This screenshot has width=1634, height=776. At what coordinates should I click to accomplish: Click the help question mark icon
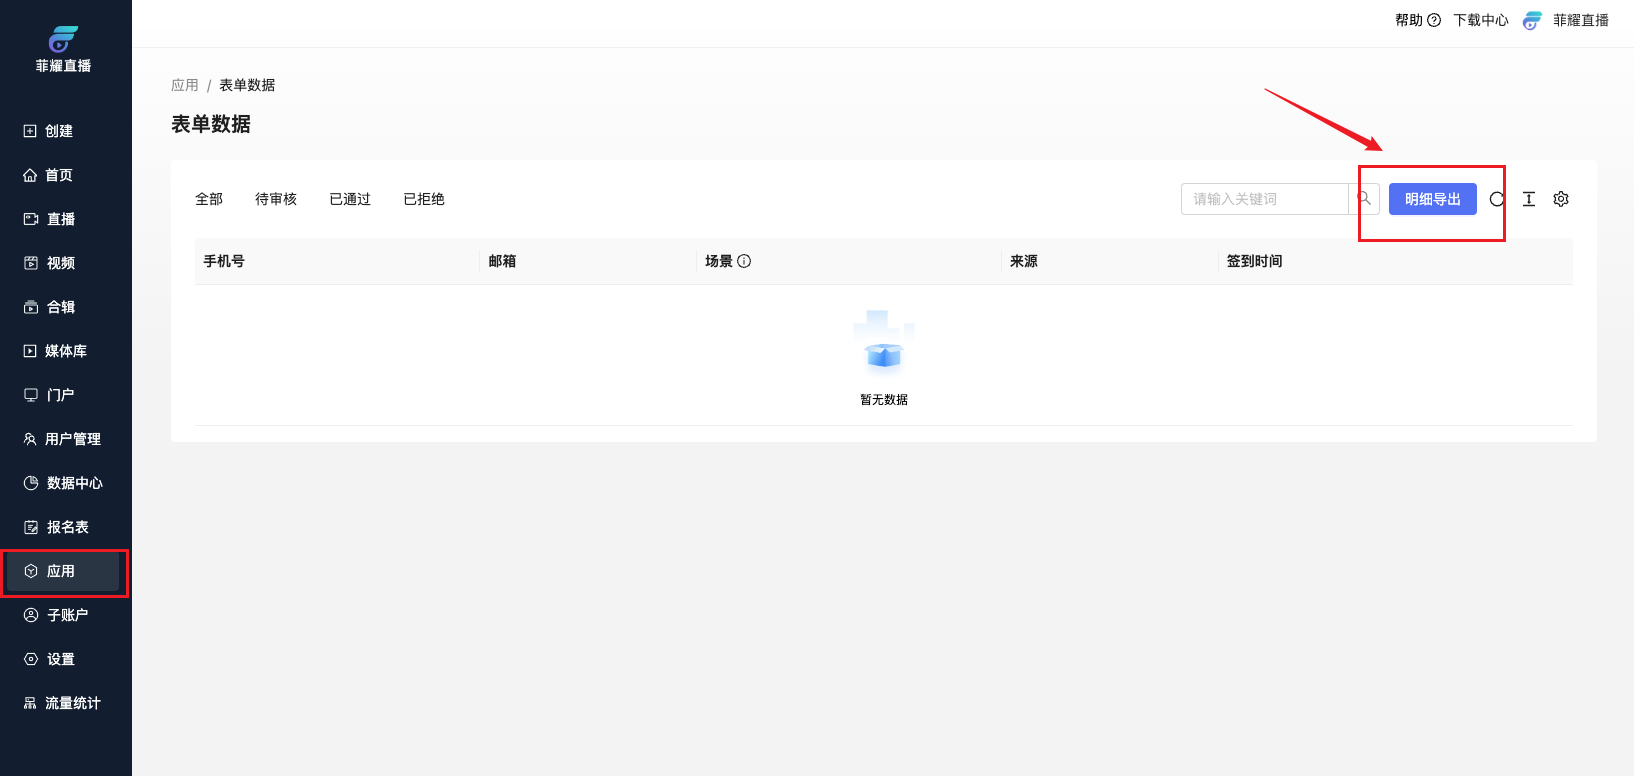(1434, 20)
